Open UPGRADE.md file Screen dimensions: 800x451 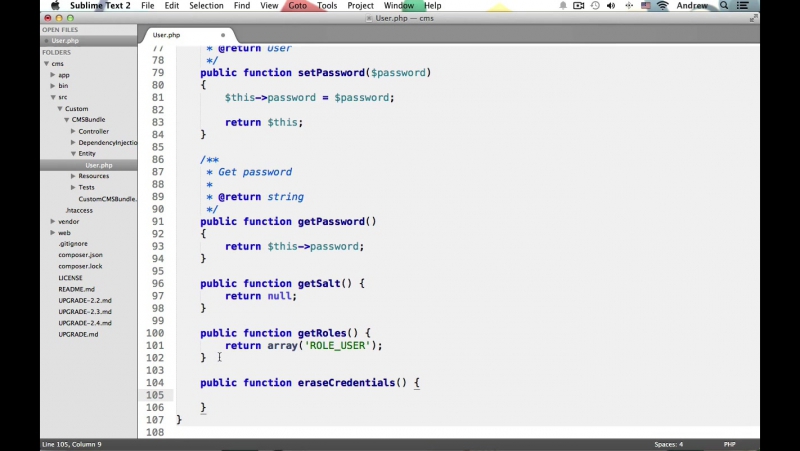pos(78,335)
